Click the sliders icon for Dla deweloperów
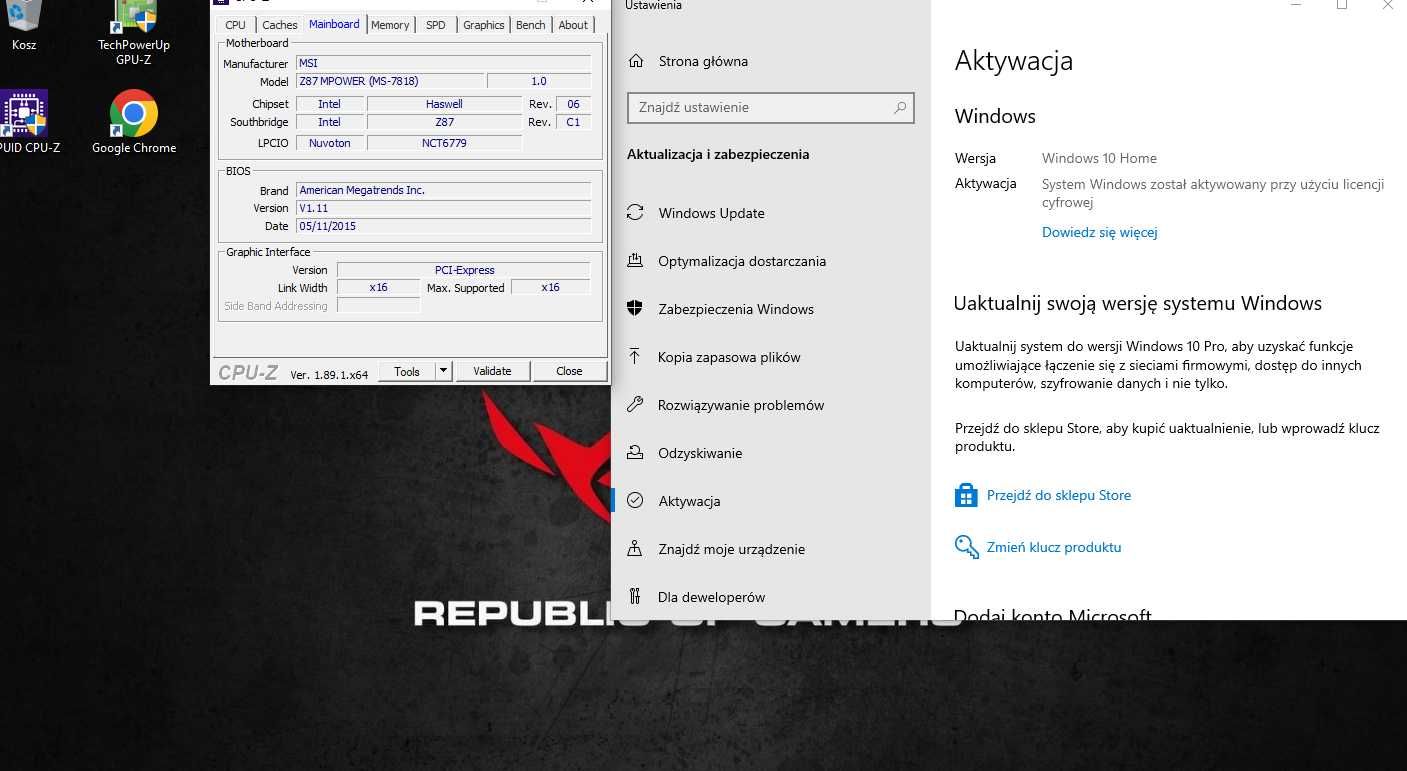1407x771 pixels. (x=635, y=597)
